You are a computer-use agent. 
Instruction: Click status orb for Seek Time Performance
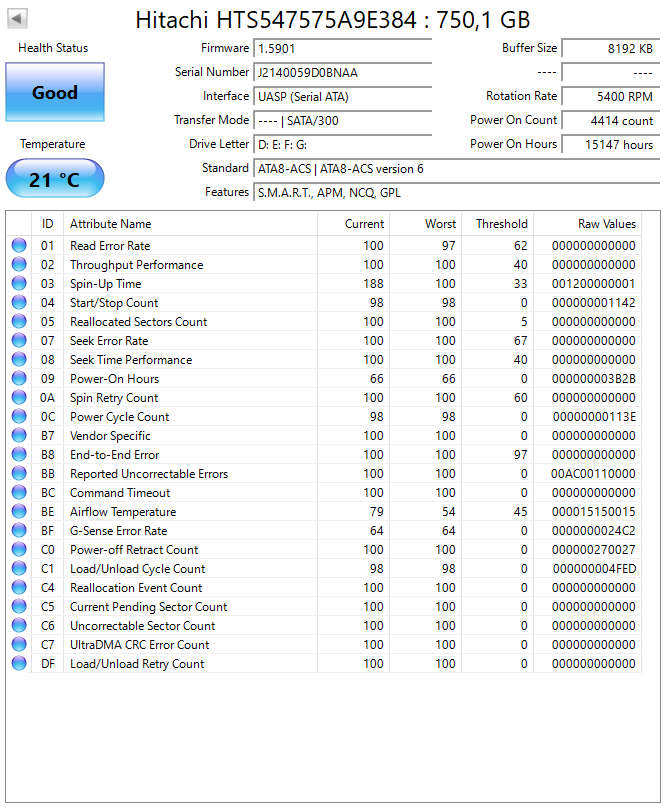point(19,359)
